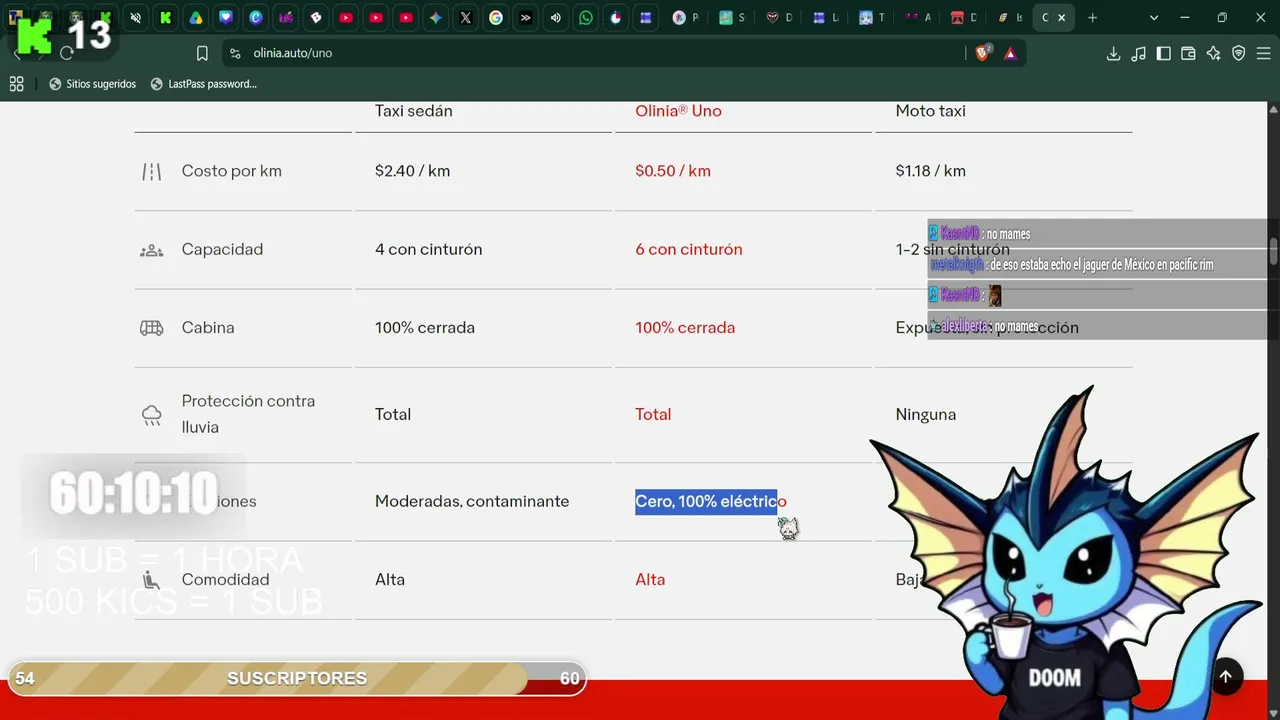The height and width of the screenshot is (720, 1280).
Task: Switch to the tab labeled Is
Action: pyautogui.click(x=1010, y=17)
